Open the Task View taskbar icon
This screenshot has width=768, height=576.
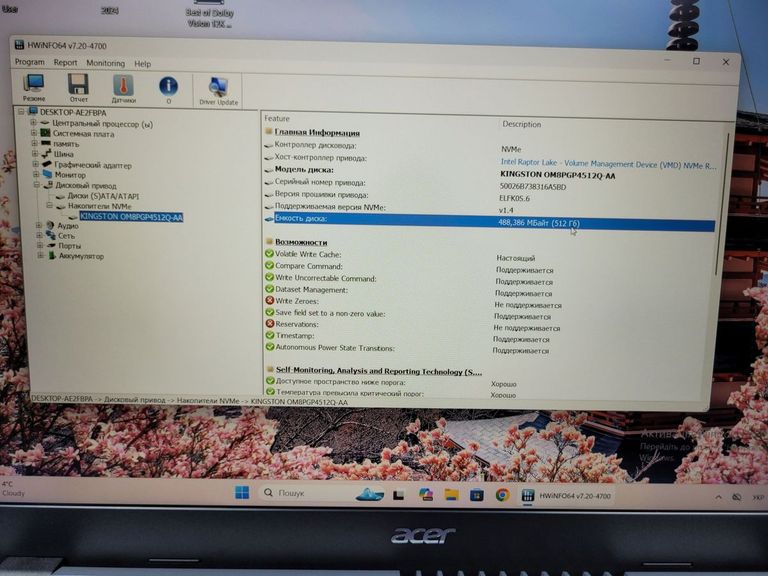point(399,495)
